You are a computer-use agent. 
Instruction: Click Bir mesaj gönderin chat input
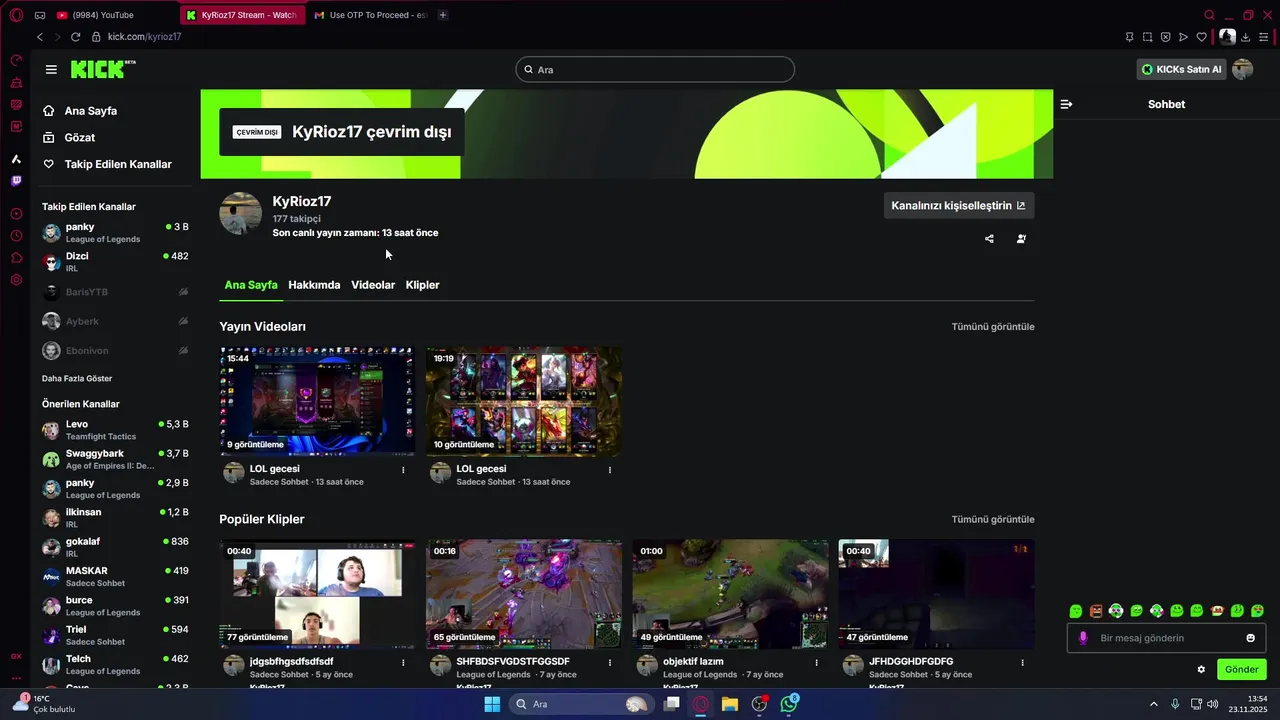pos(1166,638)
